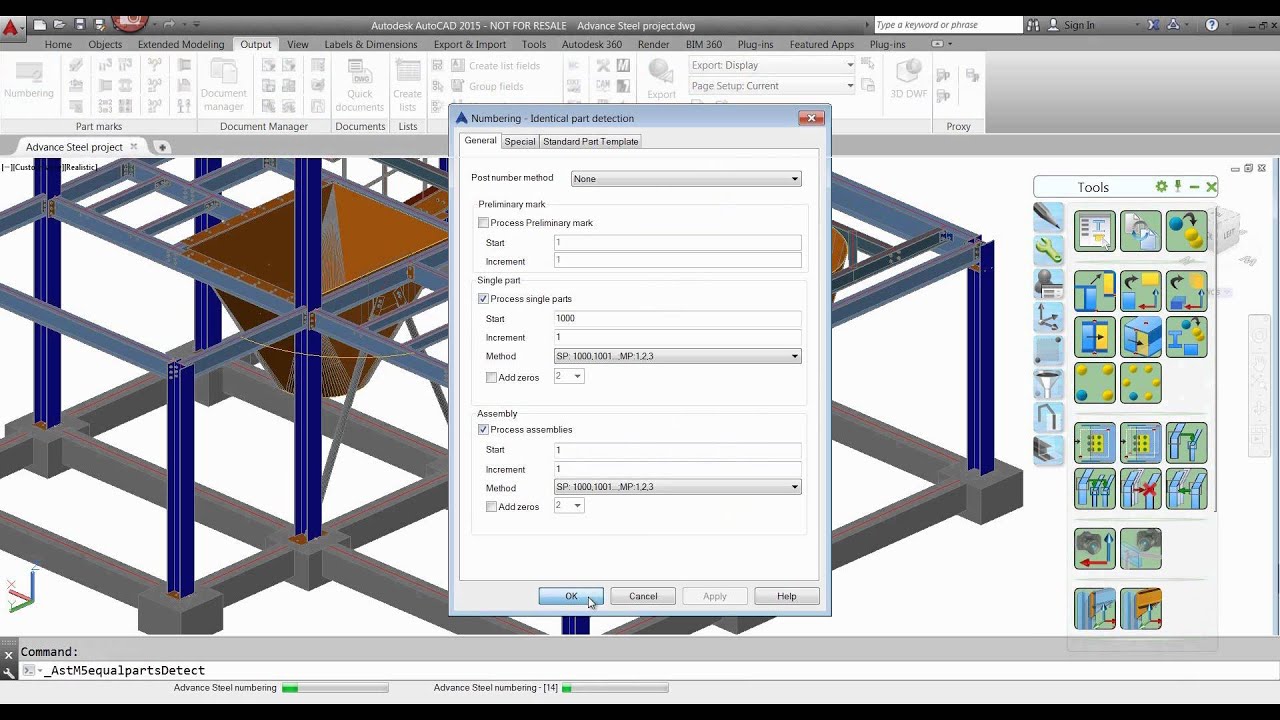Switch to the Standard Part Template tab
The width and height of the screenshot is (1280, 720).
(591, 142)
